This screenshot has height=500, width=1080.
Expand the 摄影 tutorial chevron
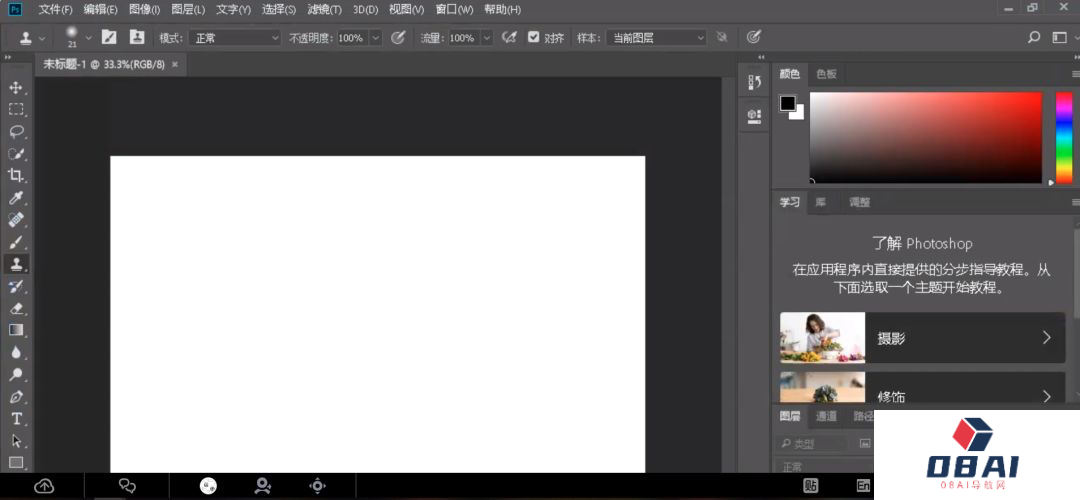tap(1046, 337)
